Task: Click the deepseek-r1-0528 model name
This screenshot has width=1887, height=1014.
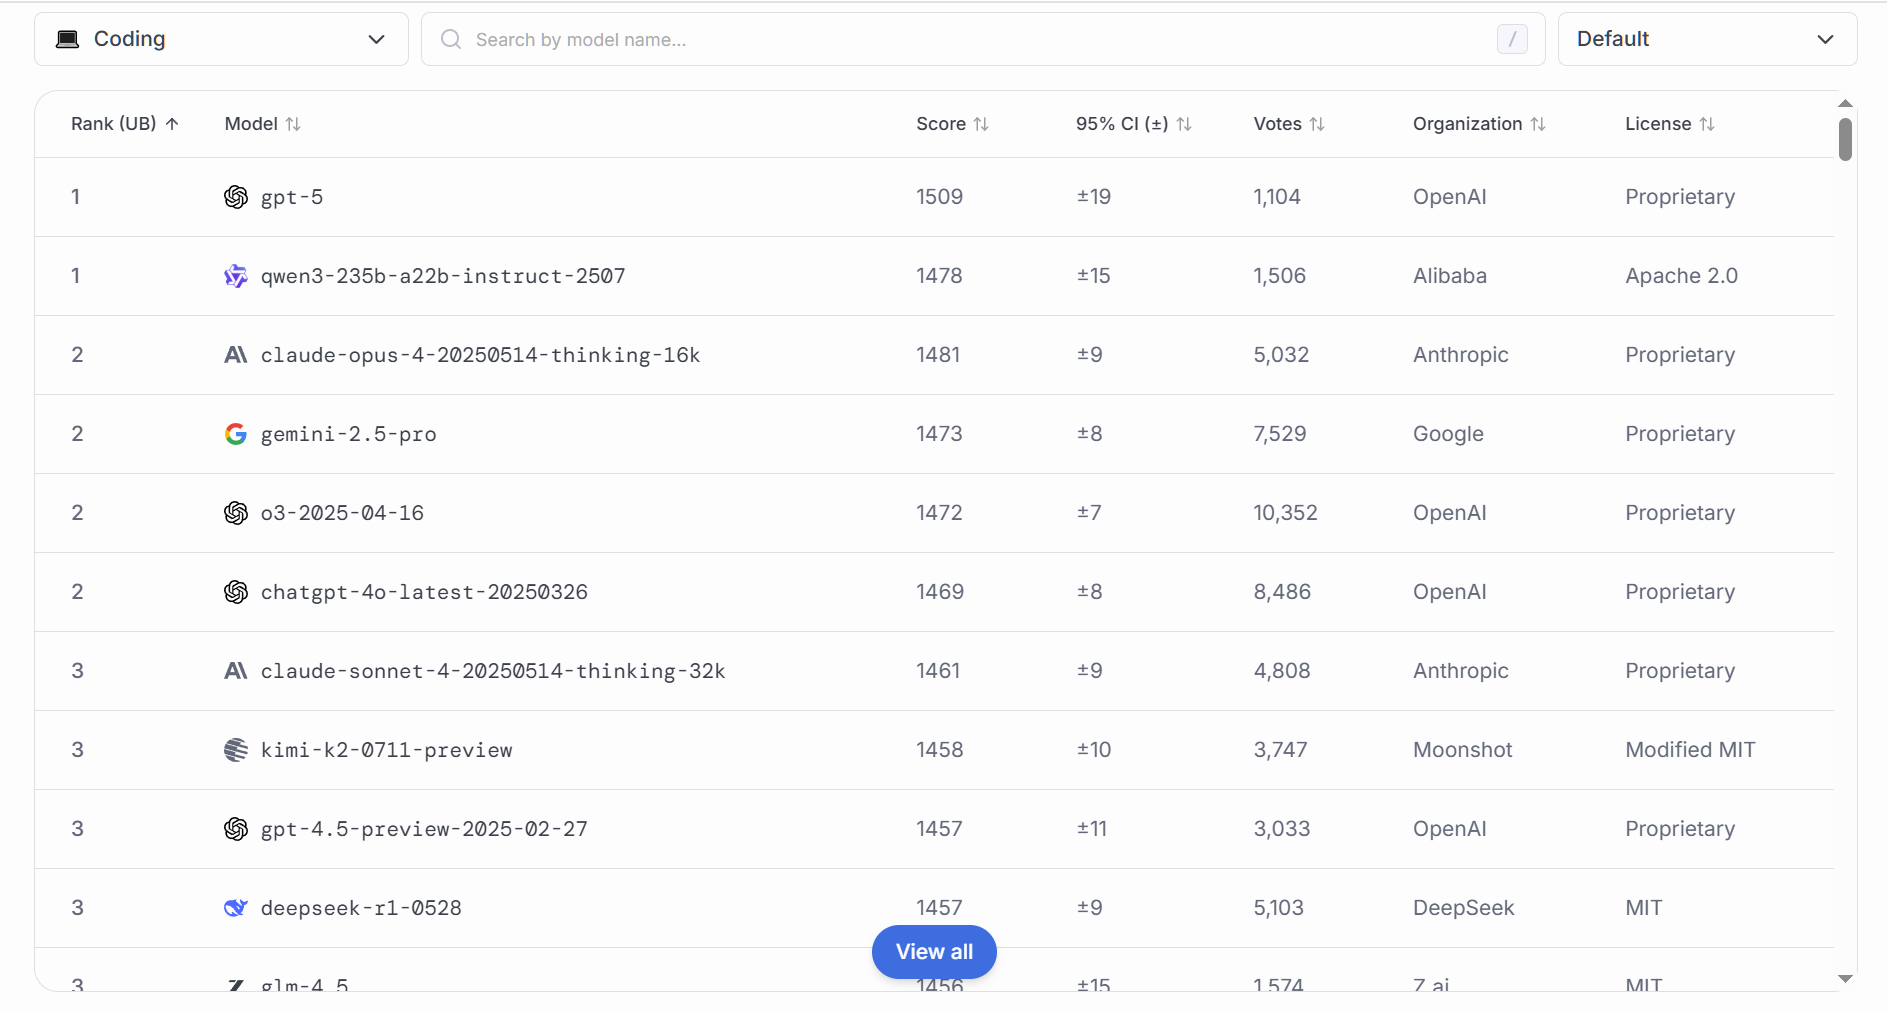Action: click(x=361, y=908)
